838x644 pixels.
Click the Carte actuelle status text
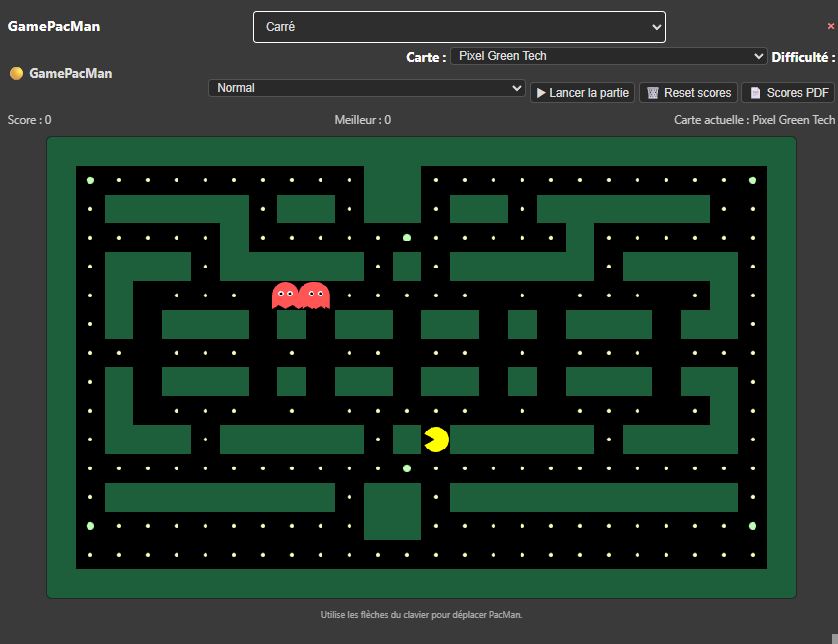click(x=754, y=120)
